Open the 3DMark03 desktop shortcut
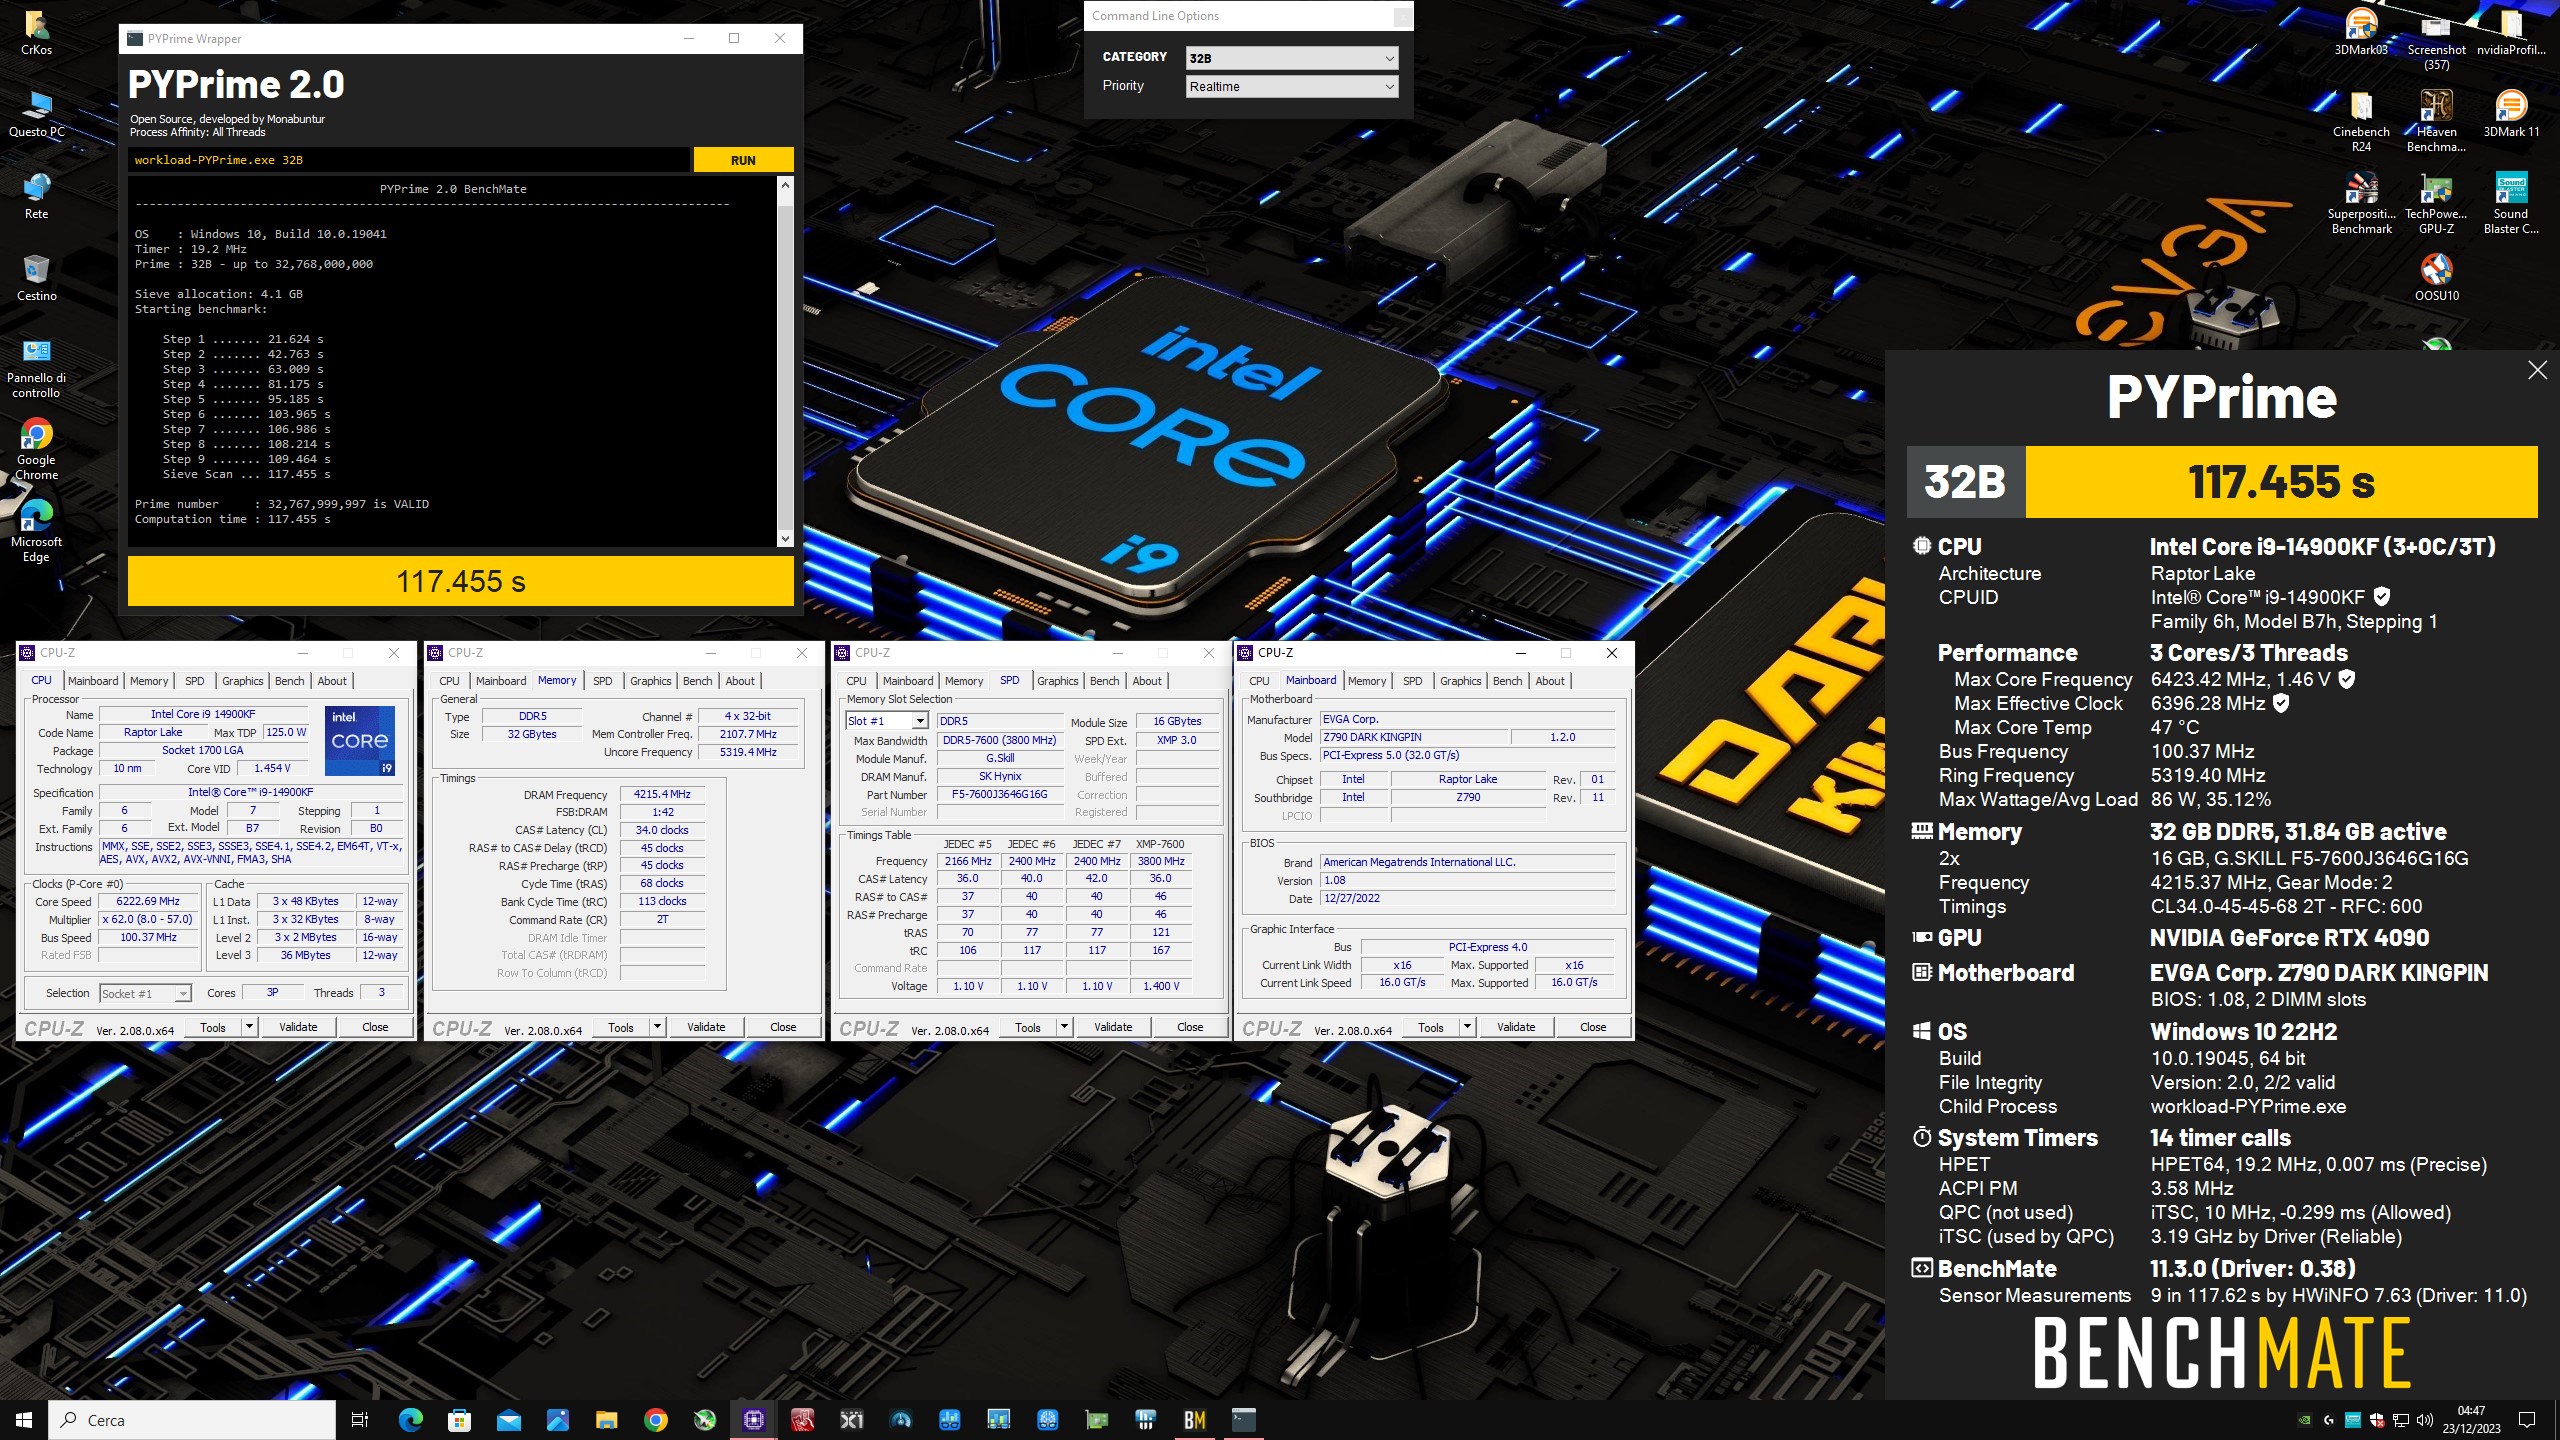This screenshot has height=1440, width=2560. coord(2361,32)
